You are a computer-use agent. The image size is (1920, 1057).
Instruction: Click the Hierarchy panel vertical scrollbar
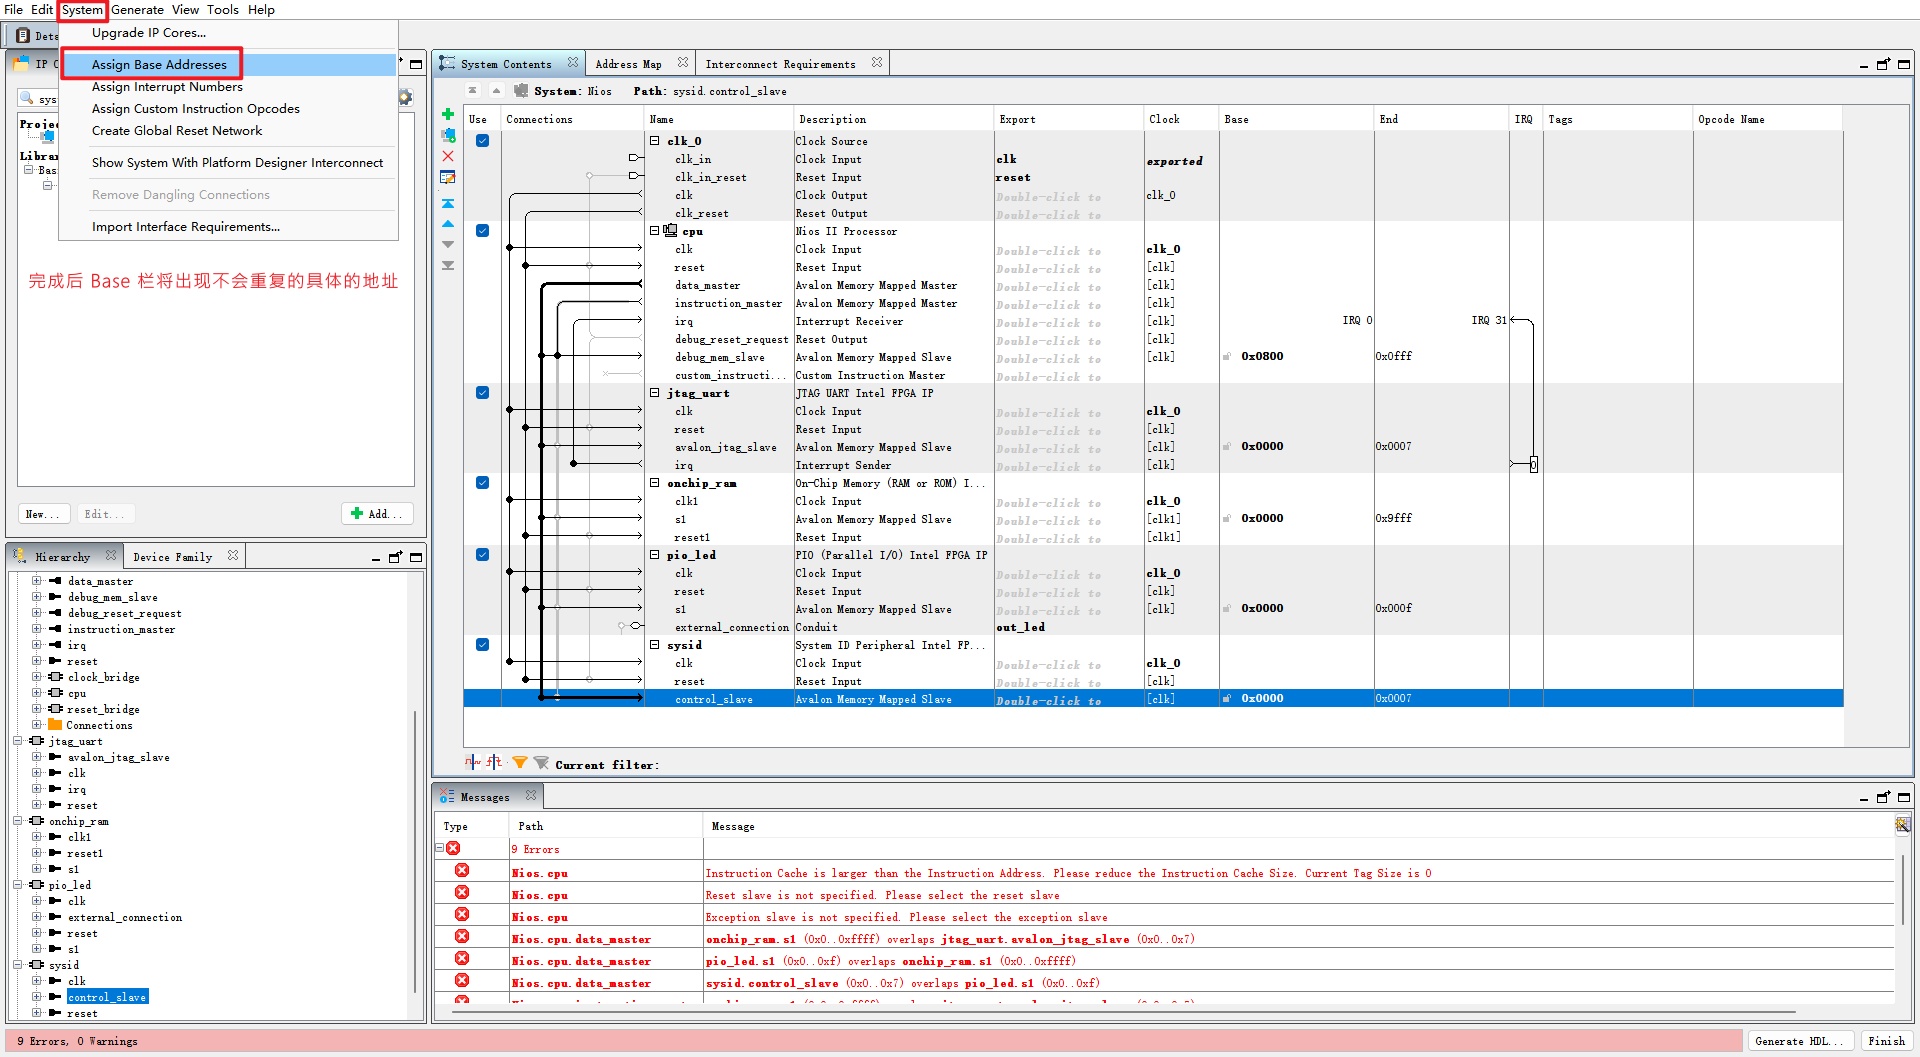(415, 851)
